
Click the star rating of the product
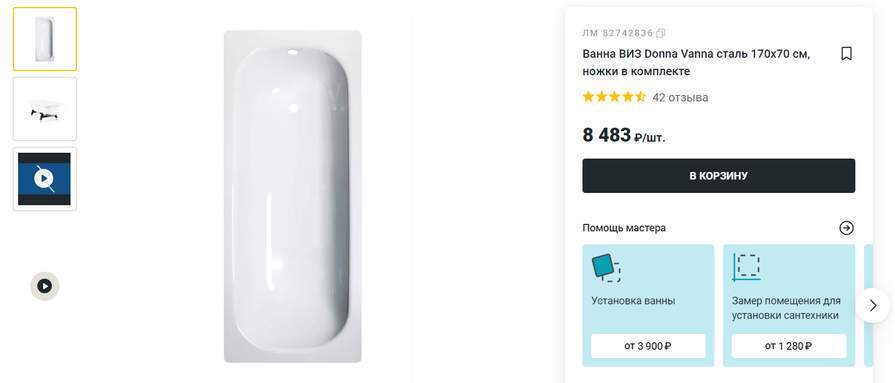(614, 97)
